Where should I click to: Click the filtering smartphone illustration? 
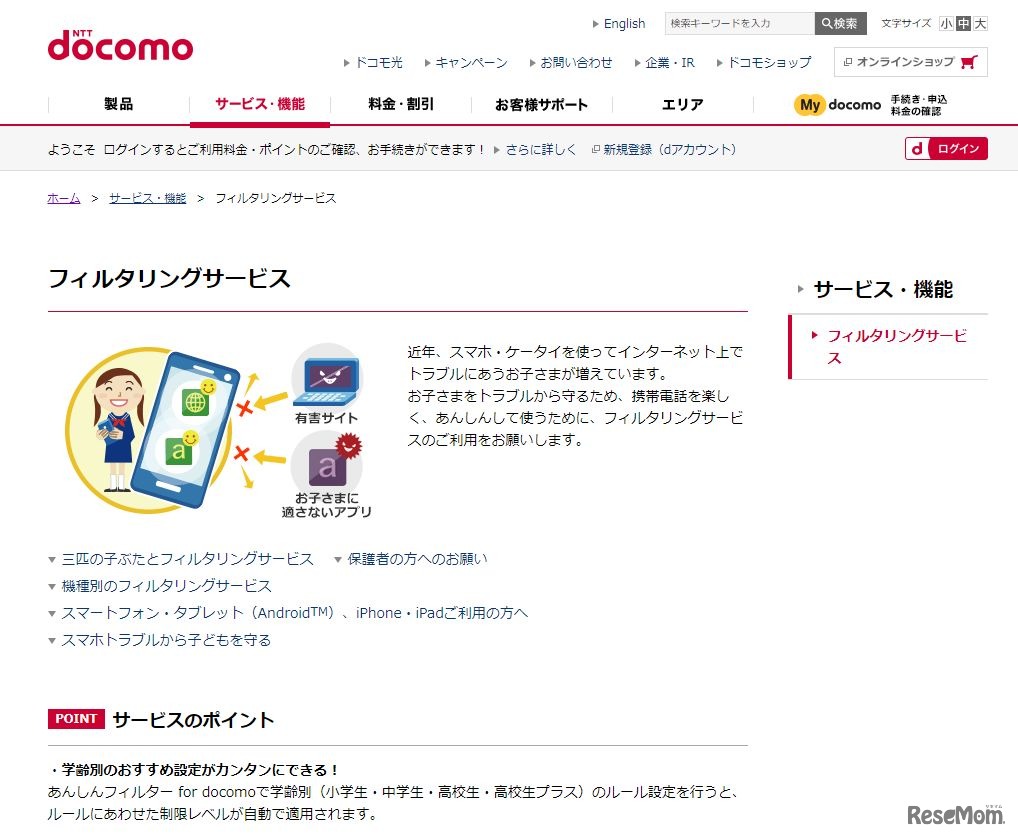point(153,430)
